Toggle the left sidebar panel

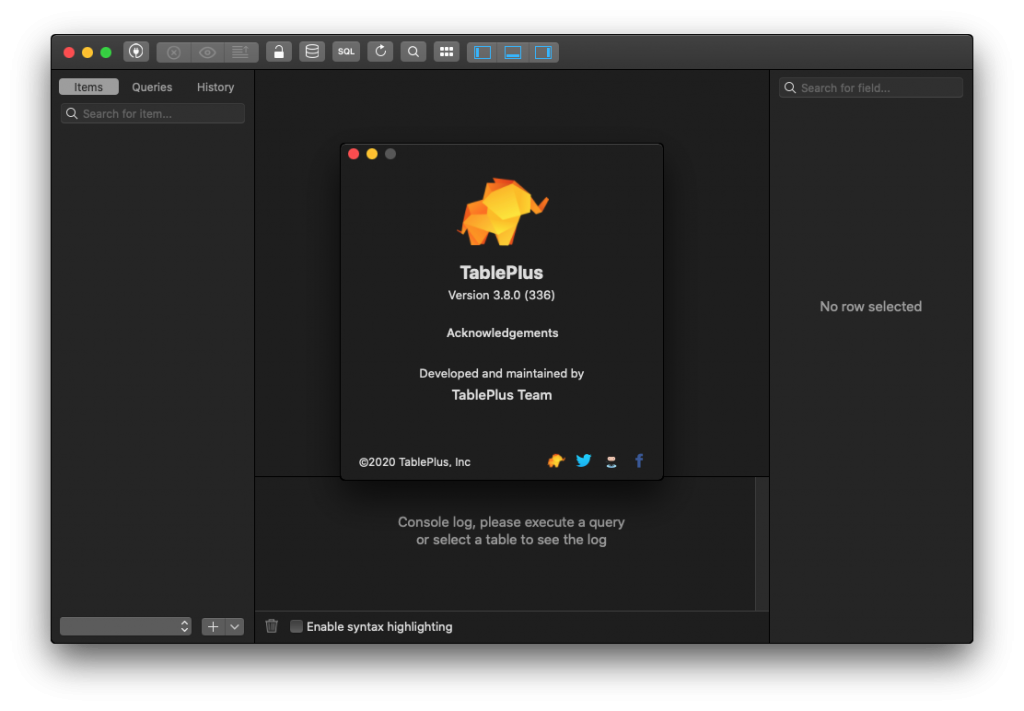click(483, 52)
